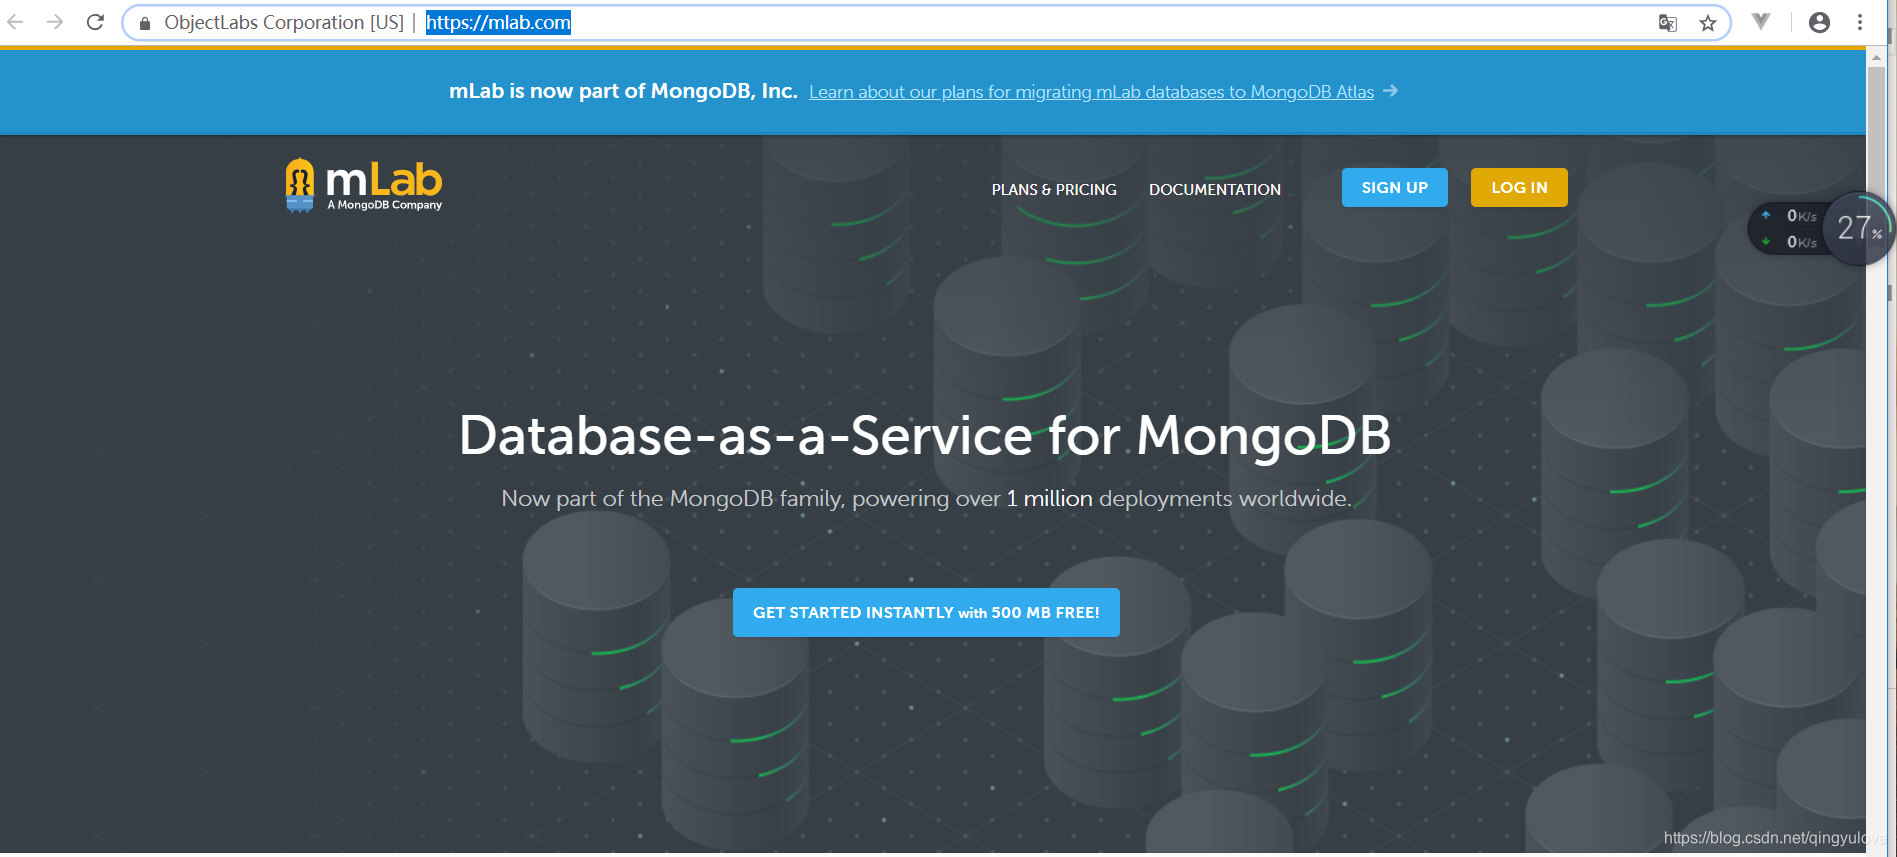Viewport: 1897px width, 857px height.
Task: Open Plans & Pricing menu item
Action: tap(1054, 189)
